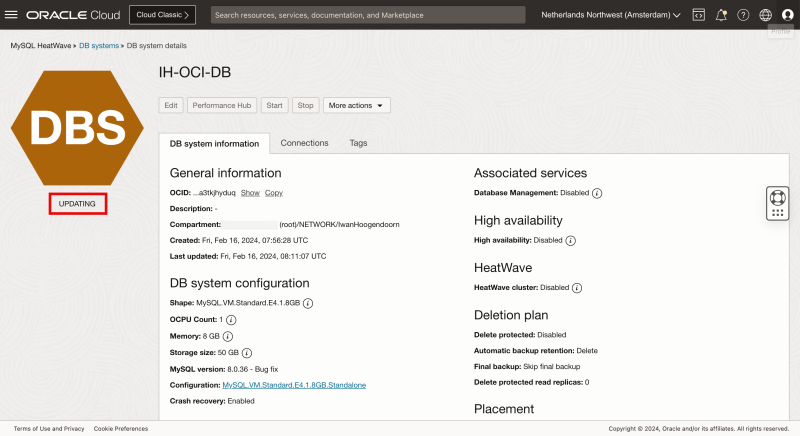The width and height of the screenshot is (800, 436).
Task: Open MySQL.VM.Standard.E4.1.8GB.Standalone configuration link
Action: click(x=294, y=385)
